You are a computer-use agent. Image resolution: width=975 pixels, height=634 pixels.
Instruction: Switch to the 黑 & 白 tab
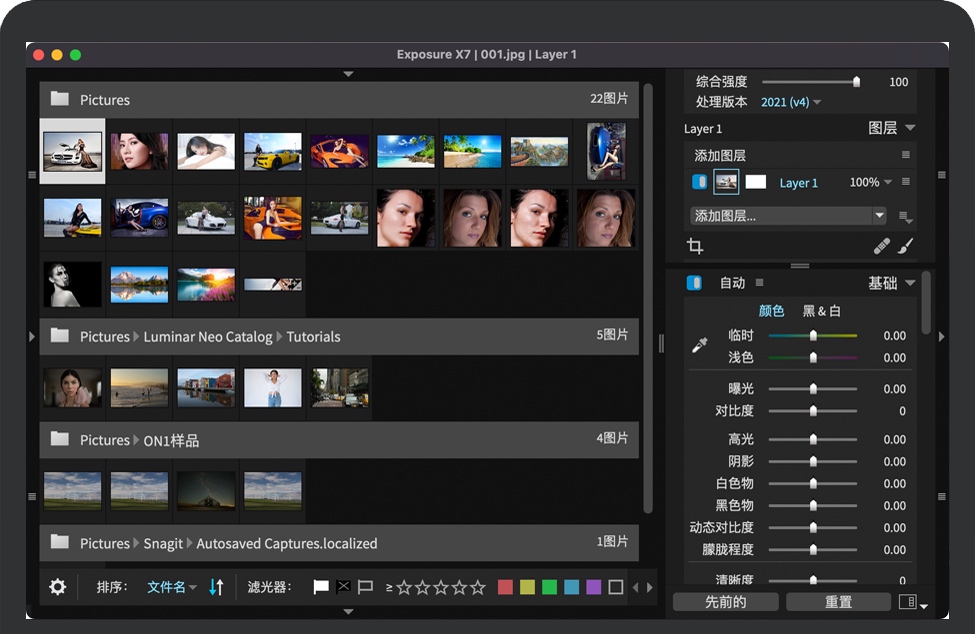(822, 311)
